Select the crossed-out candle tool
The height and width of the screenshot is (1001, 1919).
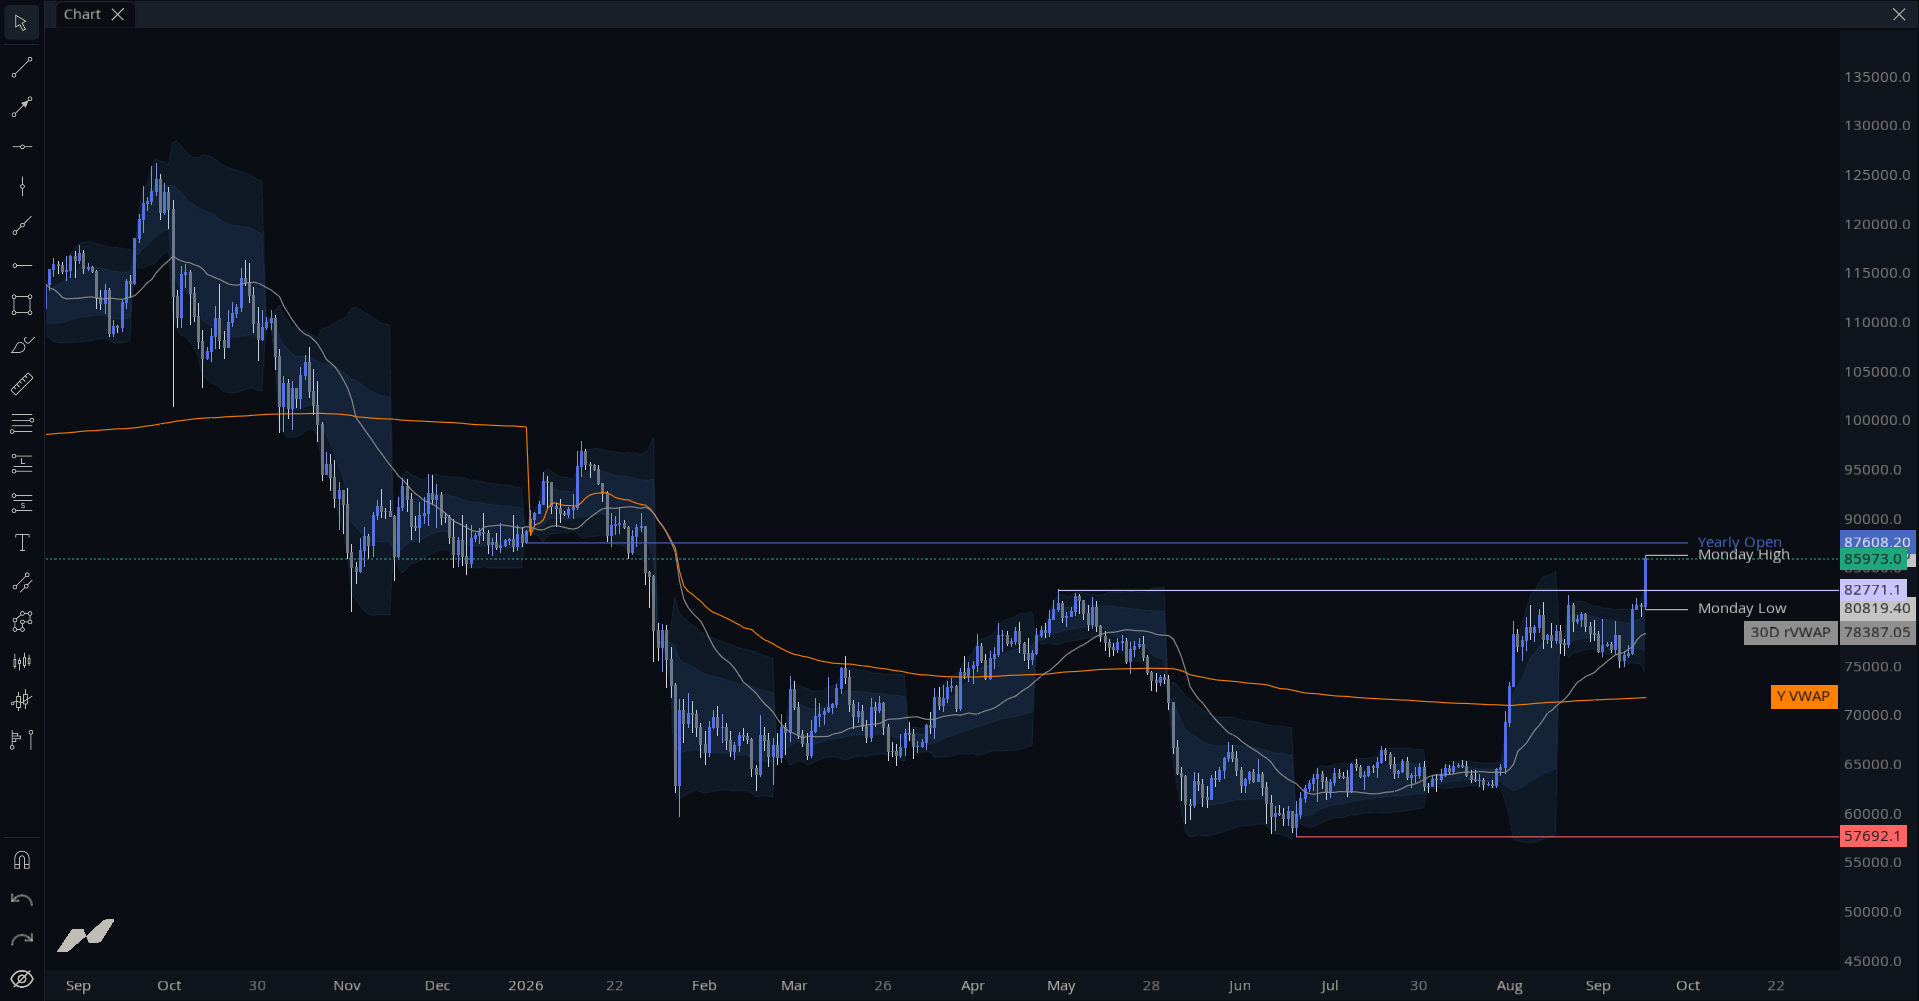[x=21, y=701]
